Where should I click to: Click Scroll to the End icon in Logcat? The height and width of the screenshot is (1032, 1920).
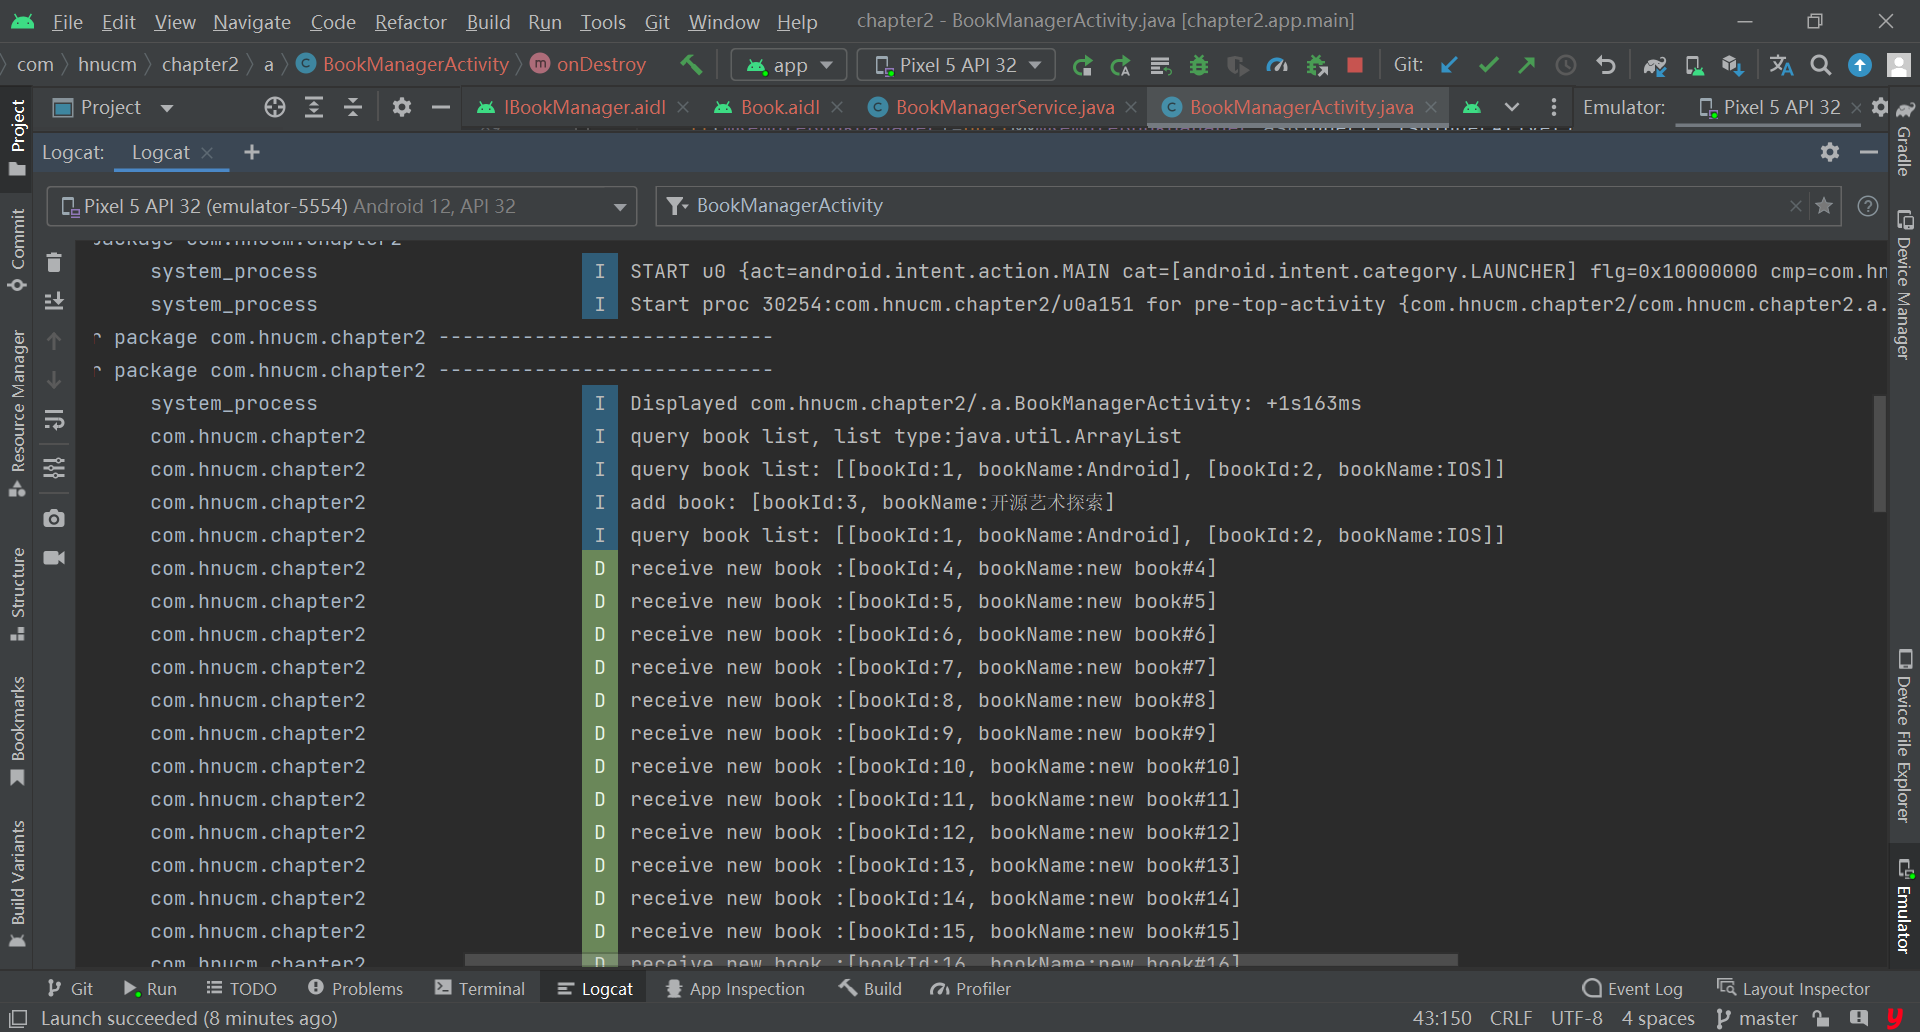click(54, 301)
